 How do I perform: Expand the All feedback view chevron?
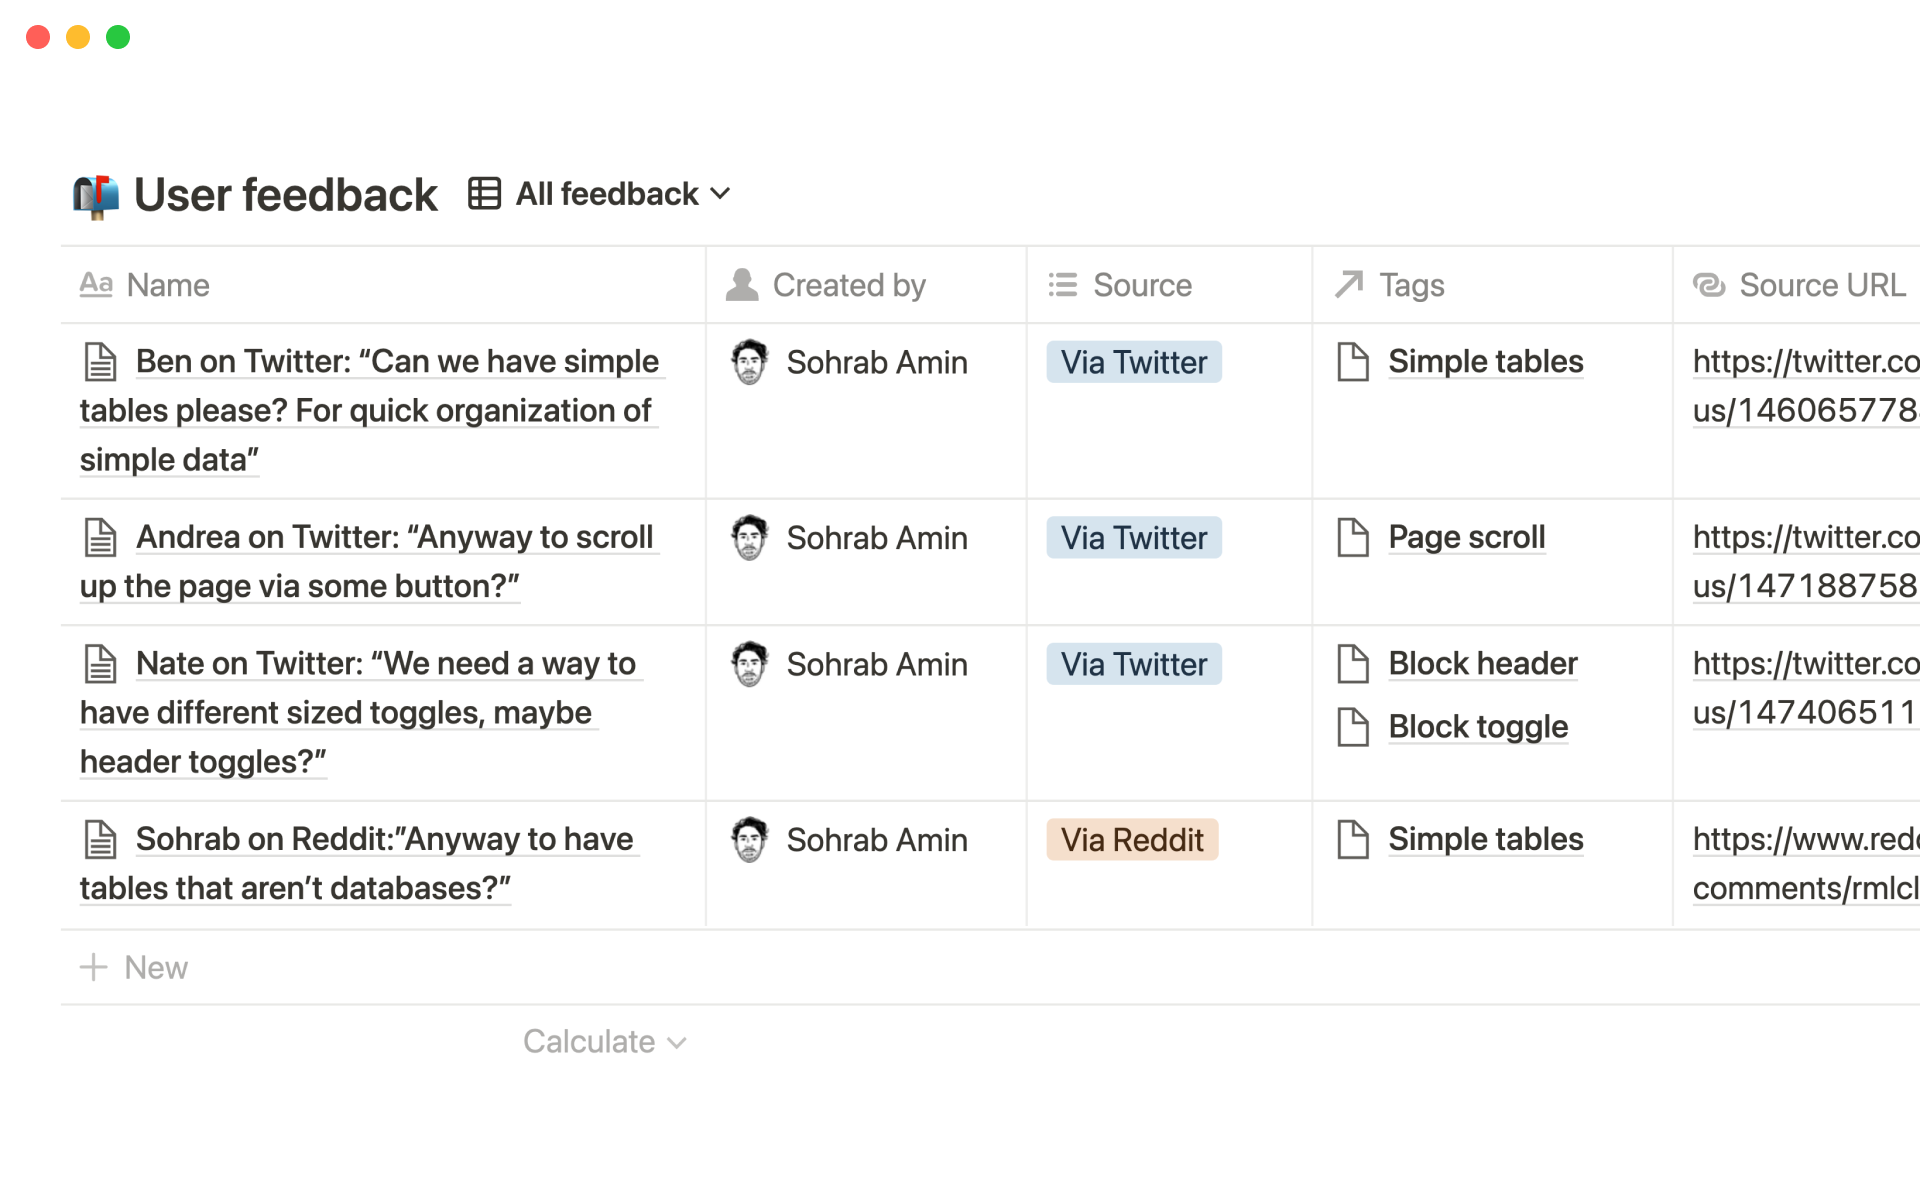click(721, 194)
